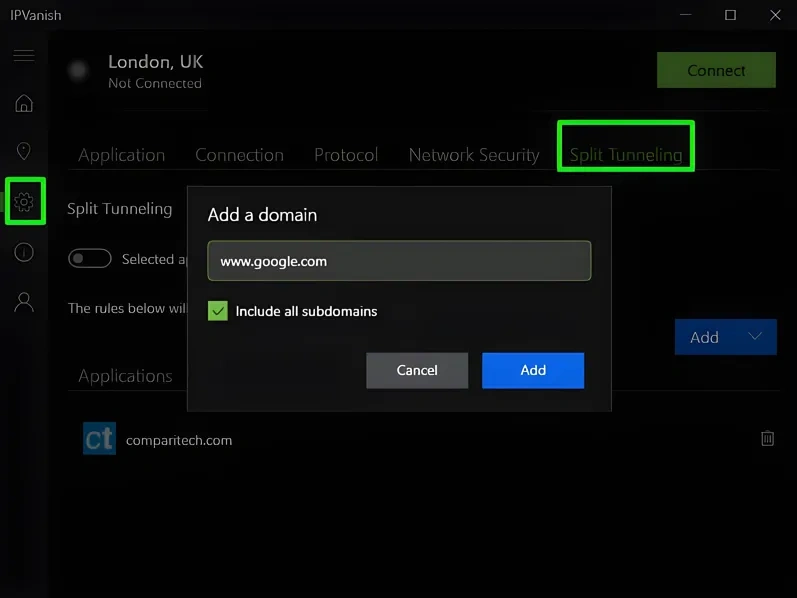The image size is (797, 598).
Task: Open the account profile icon
Action: click(x=24, y=302)
